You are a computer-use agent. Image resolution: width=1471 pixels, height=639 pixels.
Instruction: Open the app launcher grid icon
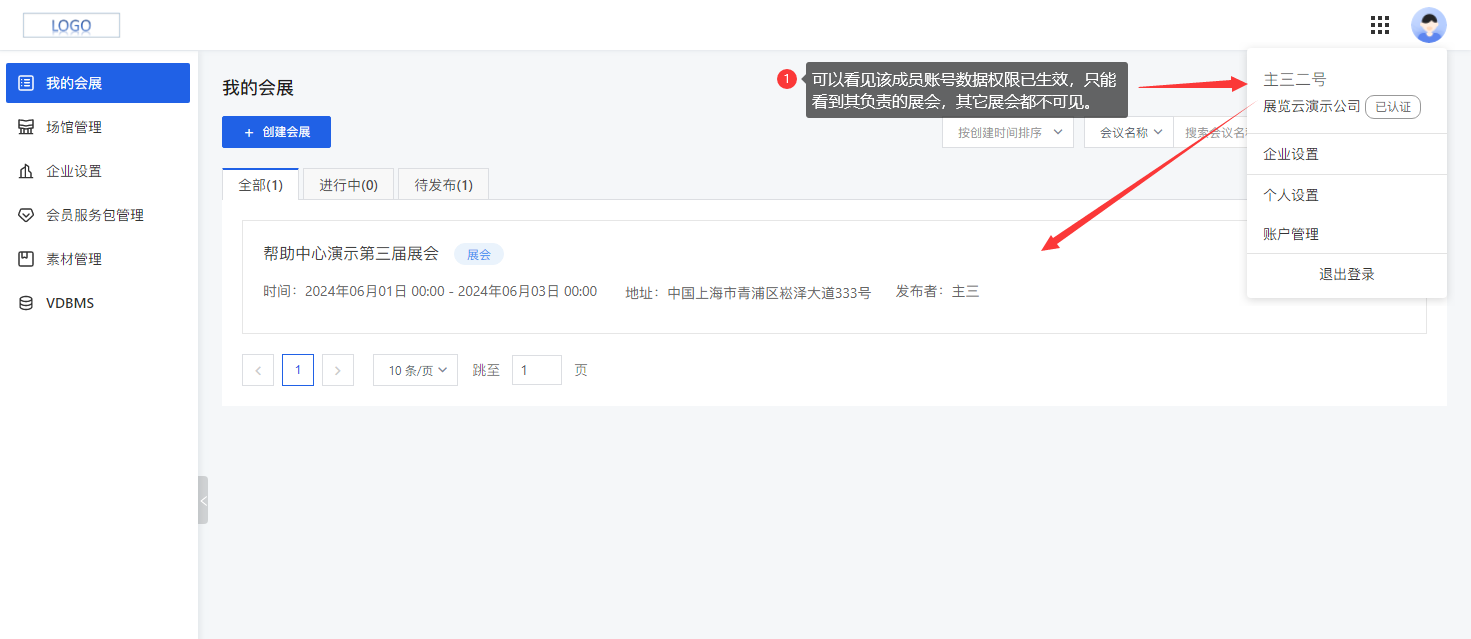coord(1380,25)
